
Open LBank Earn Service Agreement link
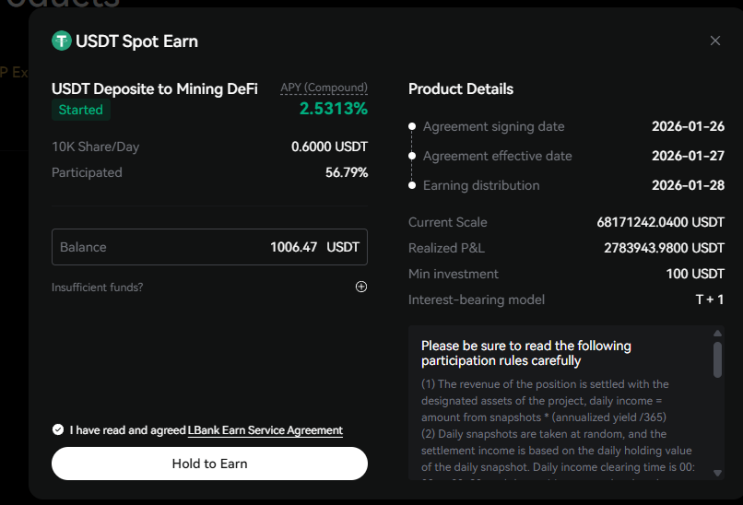click(265, 430)
